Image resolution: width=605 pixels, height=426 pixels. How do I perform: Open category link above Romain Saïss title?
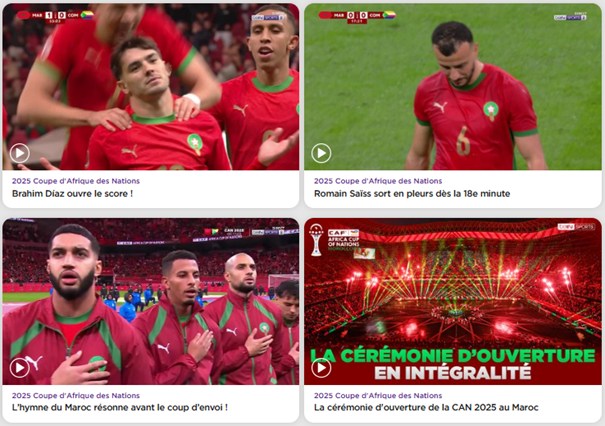coord(378,181)
